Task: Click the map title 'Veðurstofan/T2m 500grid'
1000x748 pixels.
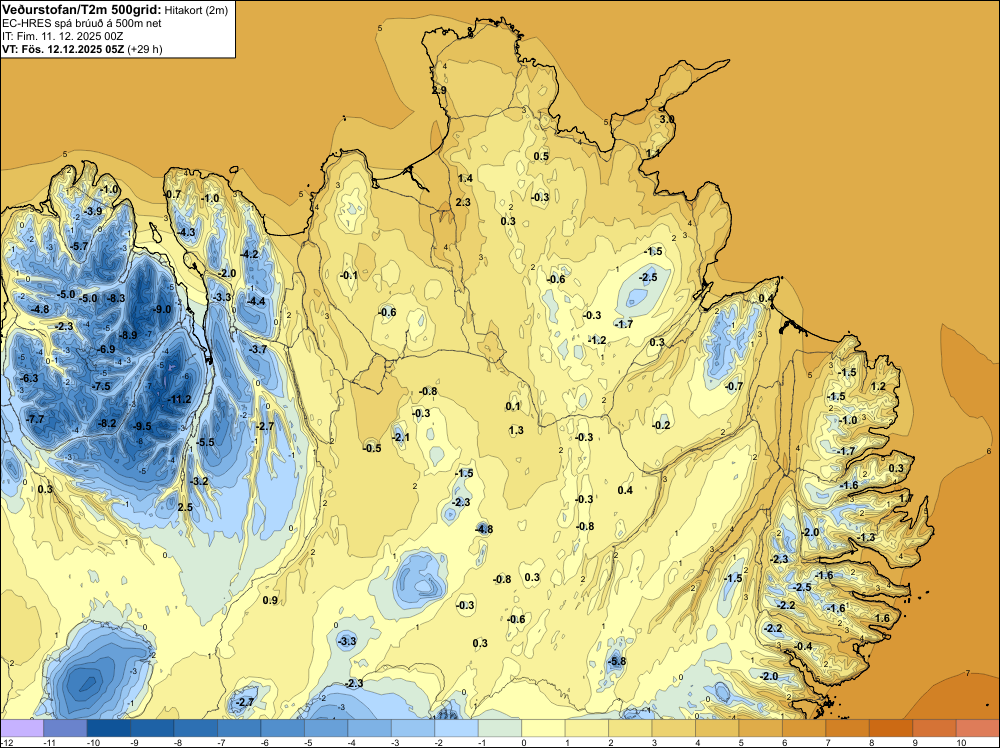Action: pyautogui.click(x=82, y=10)
